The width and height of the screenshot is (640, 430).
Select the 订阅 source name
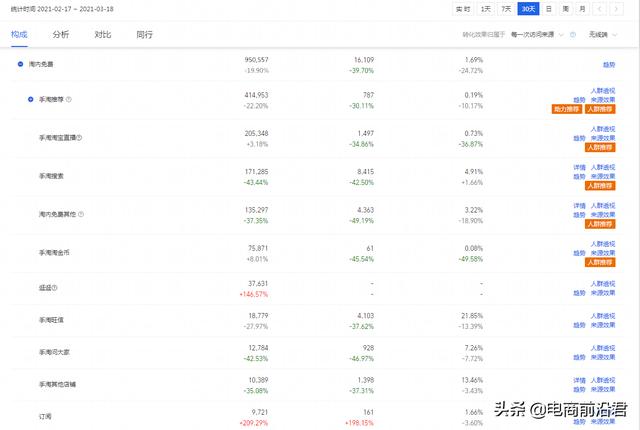click(45, 417)
